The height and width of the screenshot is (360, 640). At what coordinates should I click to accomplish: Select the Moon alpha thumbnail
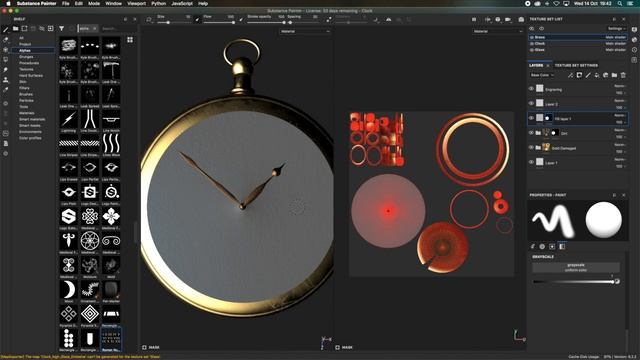(x=69, y=289)
